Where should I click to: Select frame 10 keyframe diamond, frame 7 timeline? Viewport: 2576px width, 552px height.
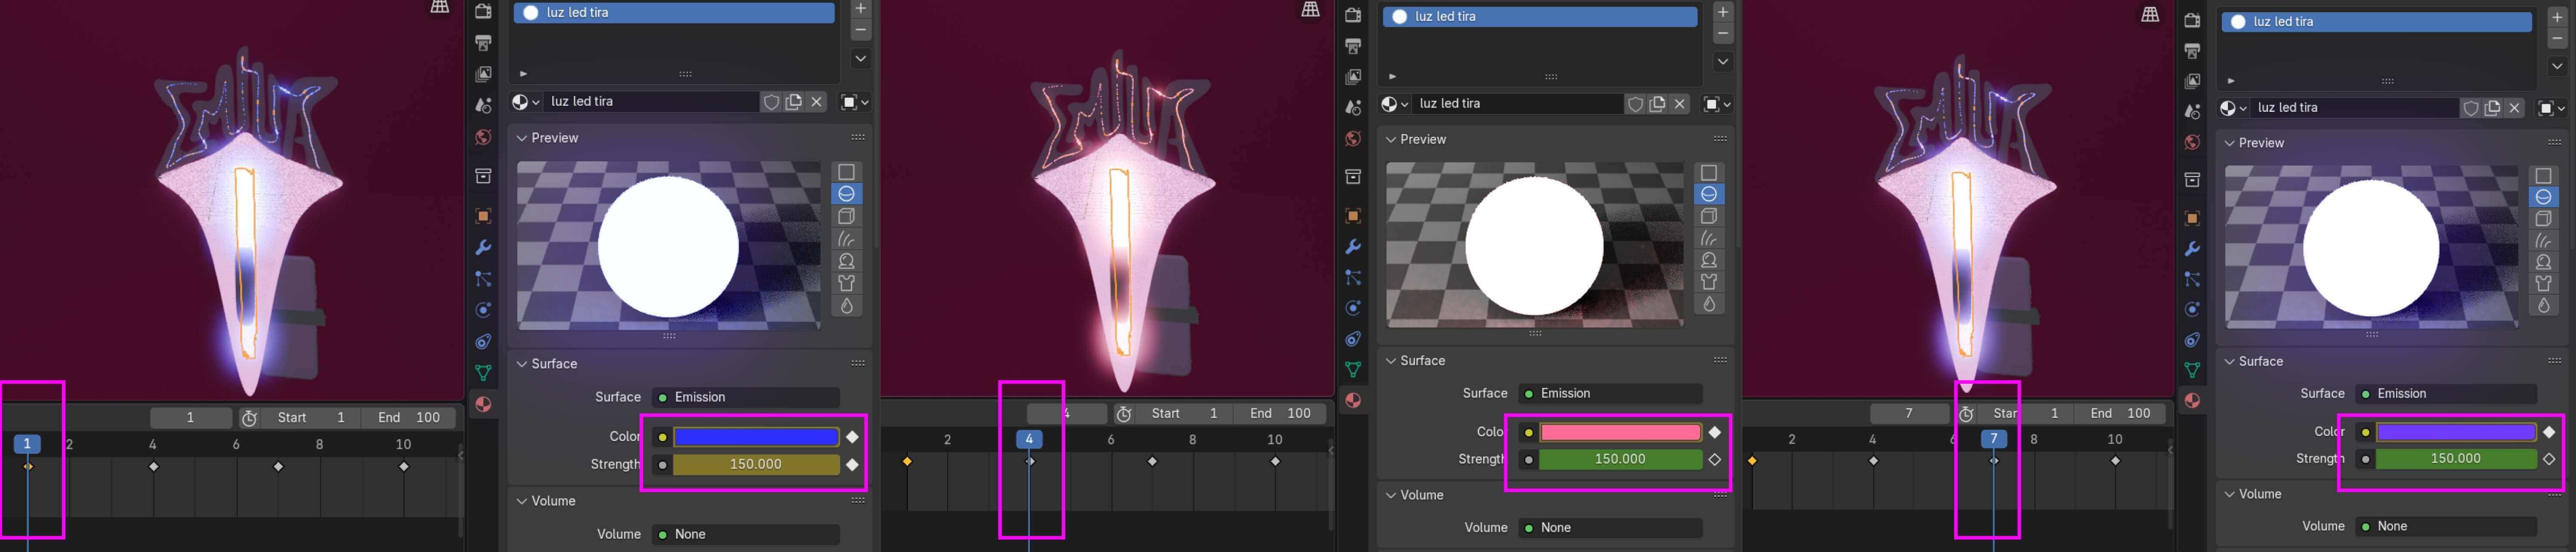(2115, 461)
